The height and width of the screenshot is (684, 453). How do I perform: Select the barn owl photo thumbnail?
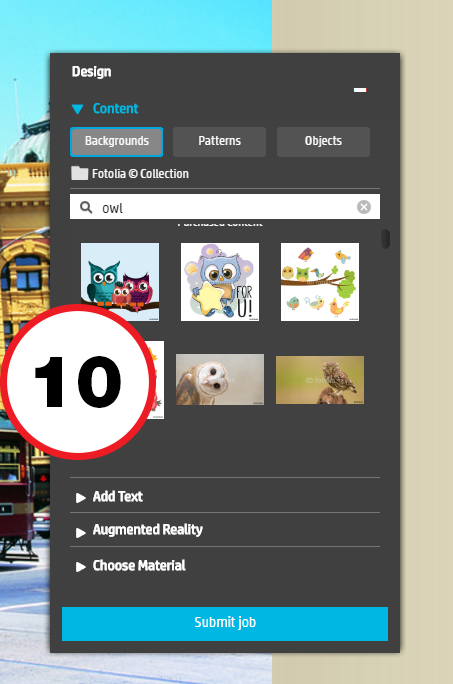click(x=220, y=380)
